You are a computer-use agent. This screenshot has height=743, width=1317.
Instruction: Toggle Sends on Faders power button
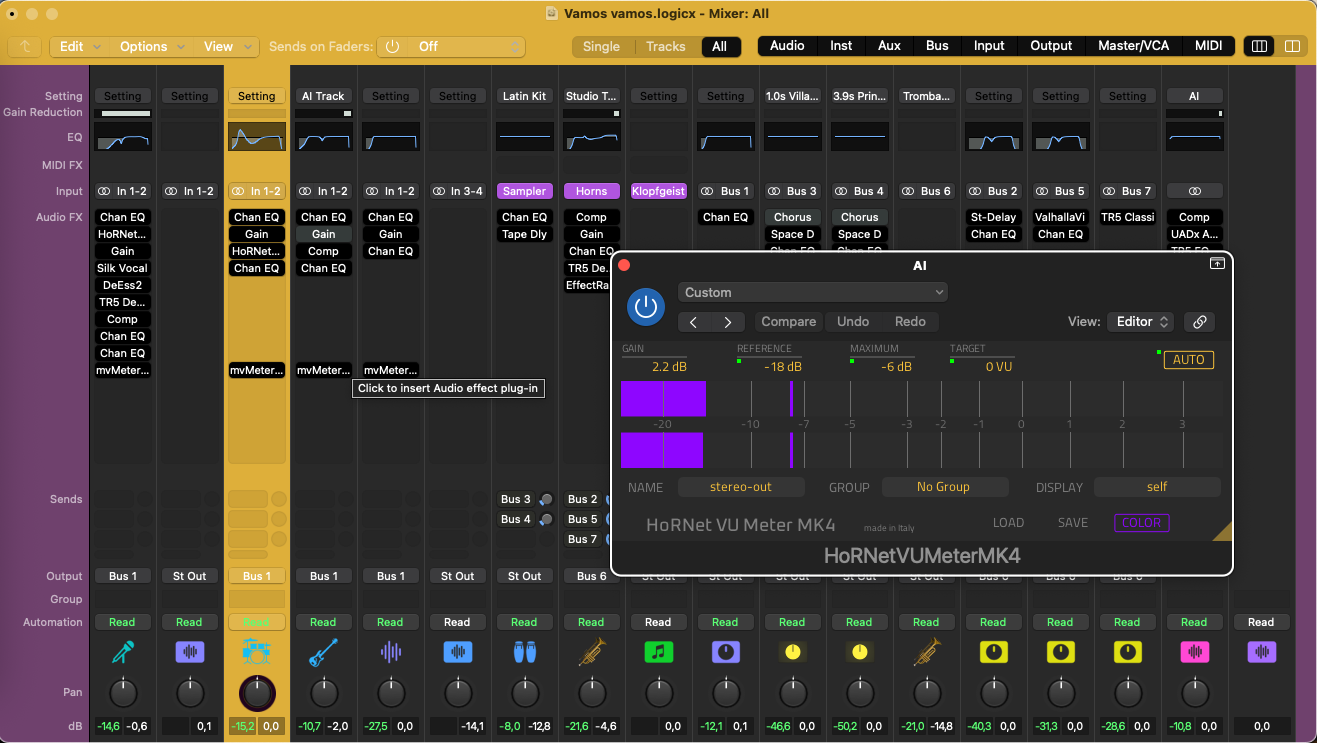(x=392, y=47)
